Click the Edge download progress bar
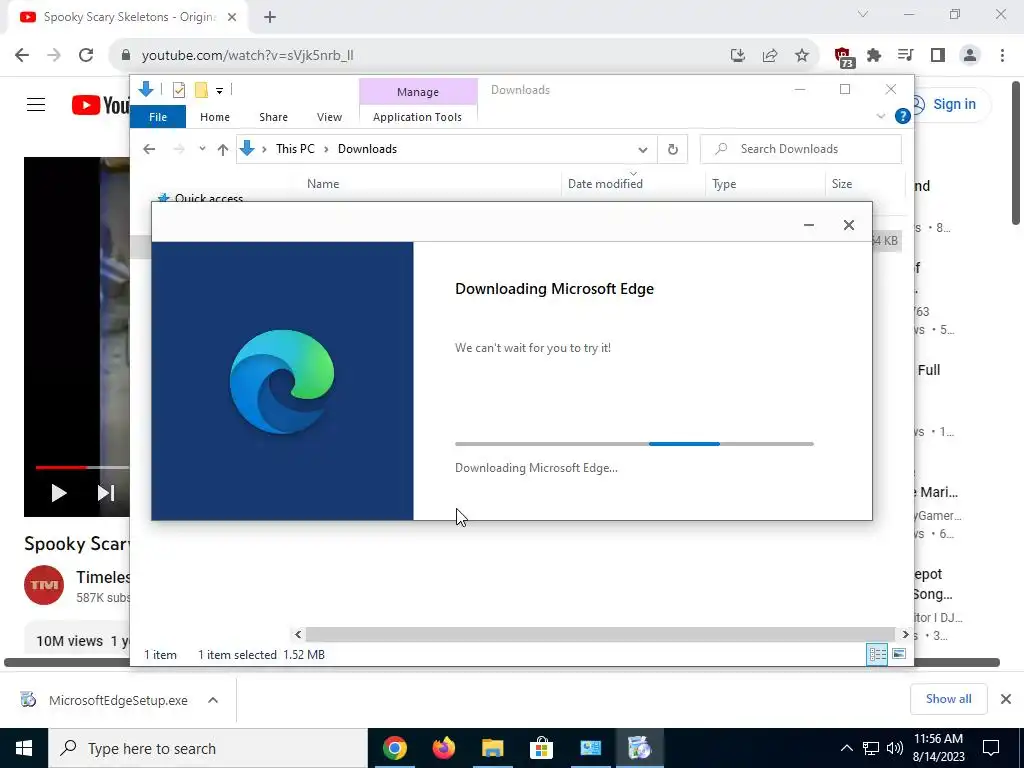 (634, 444)
